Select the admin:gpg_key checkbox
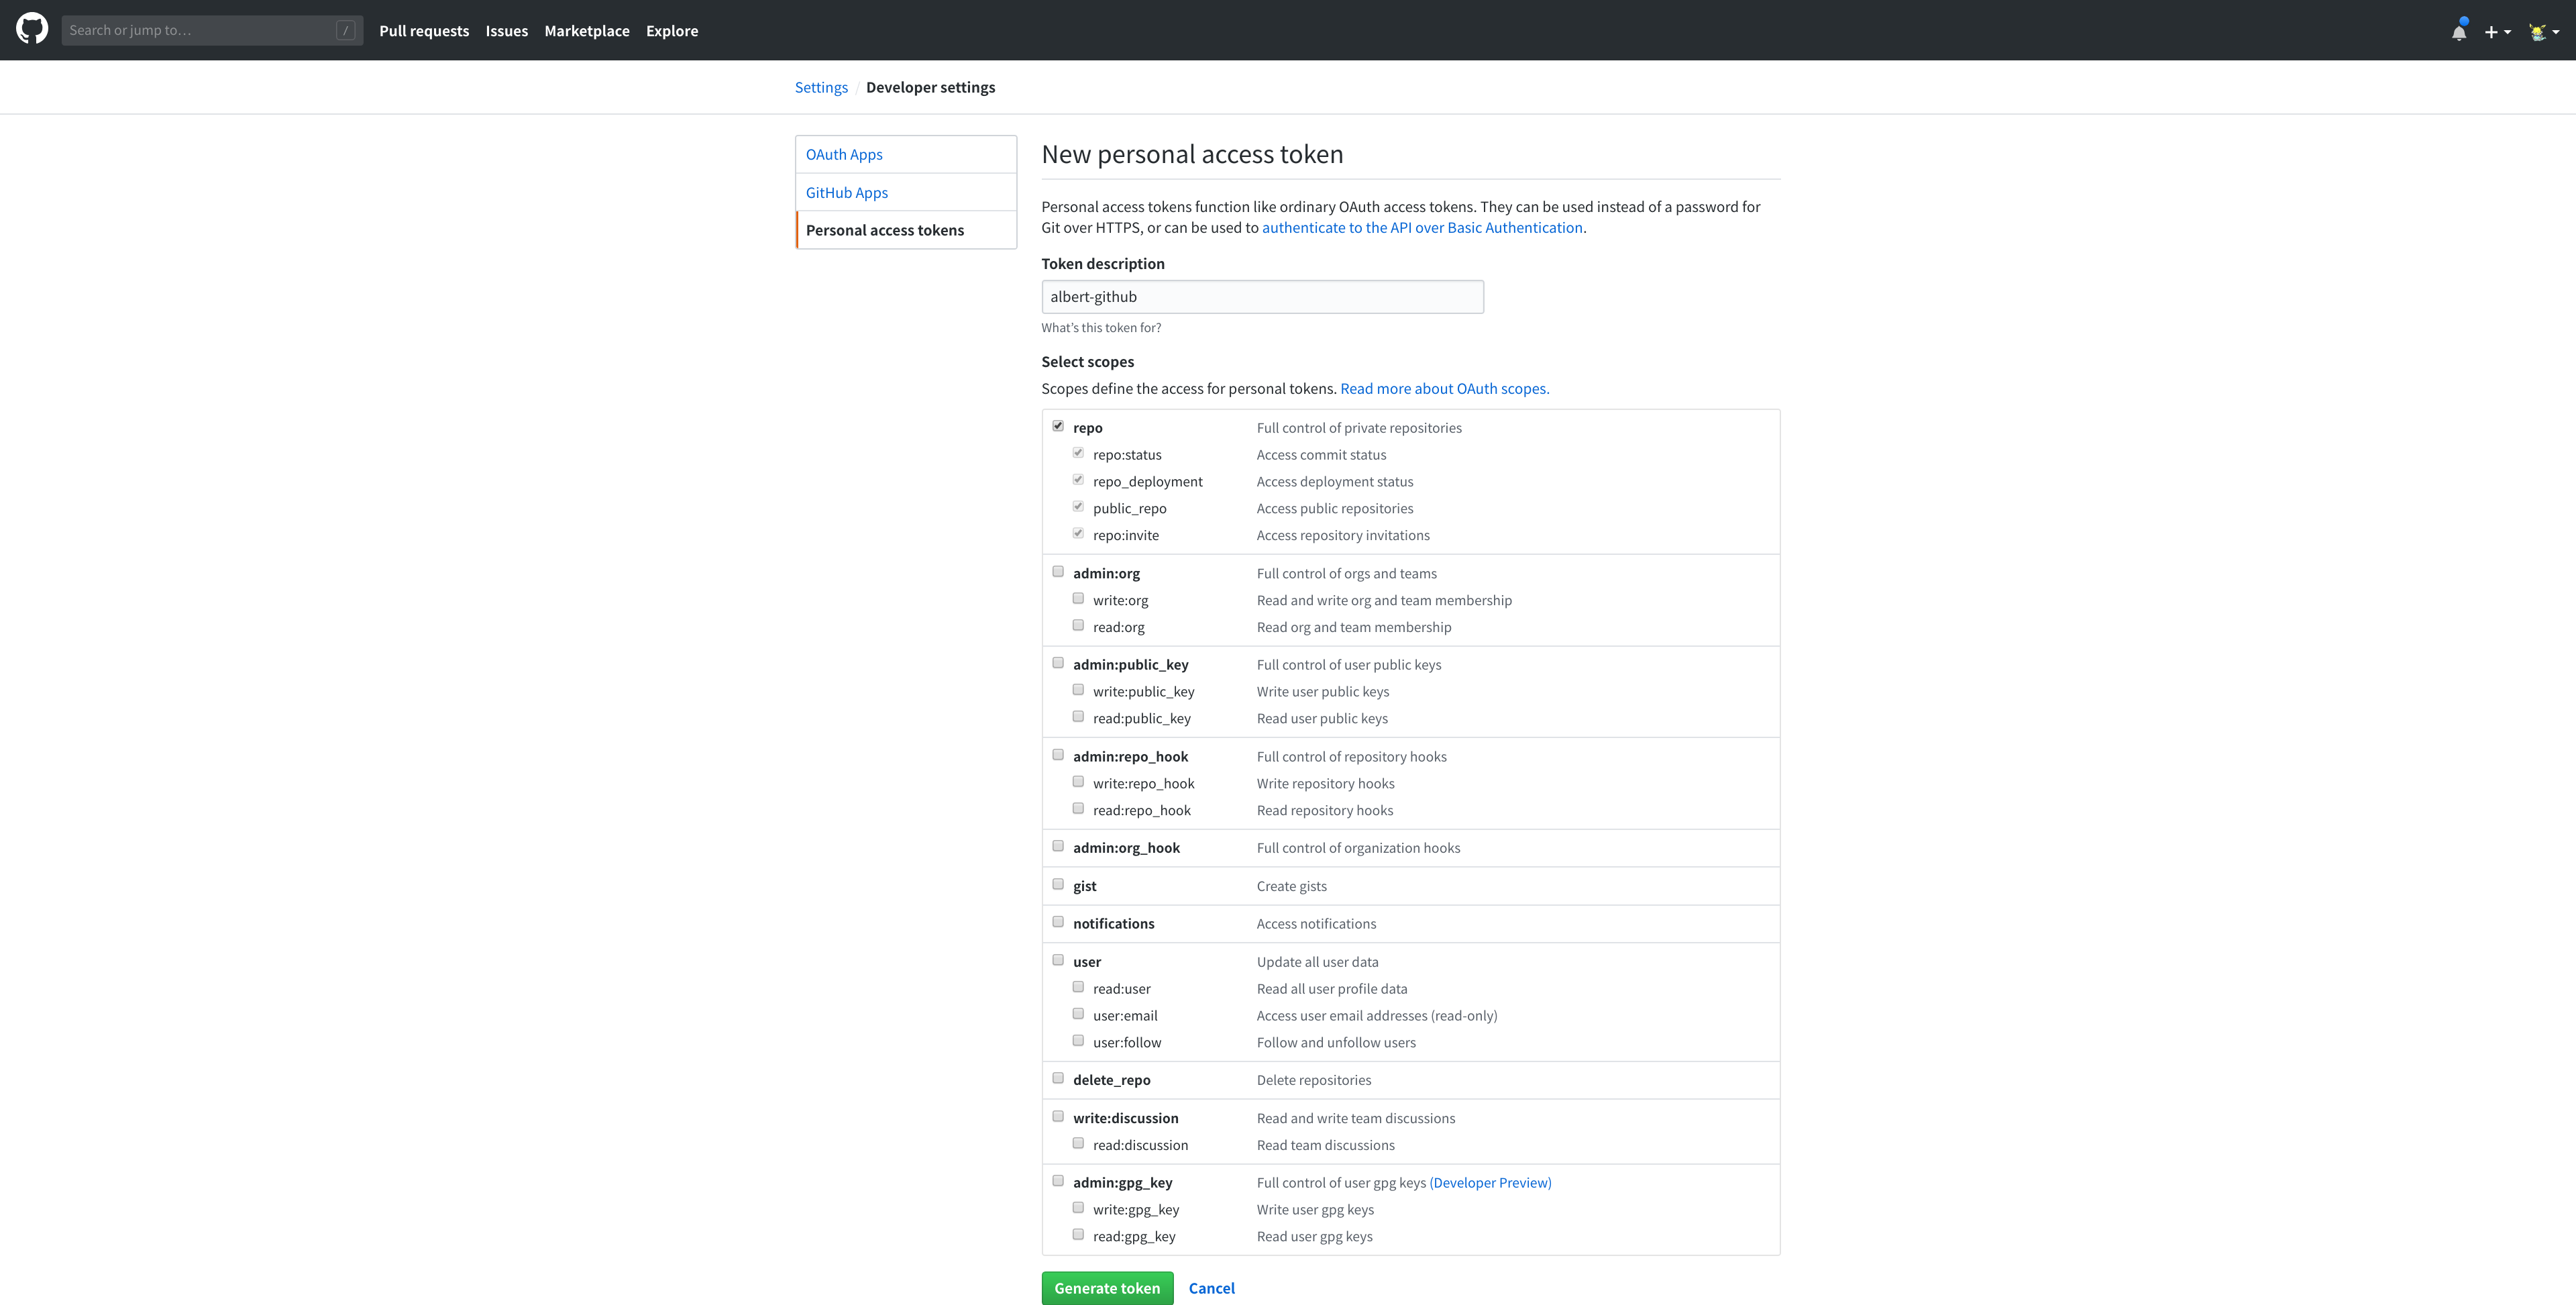This screenshot has width=2576, height=1305. 1058,1181
